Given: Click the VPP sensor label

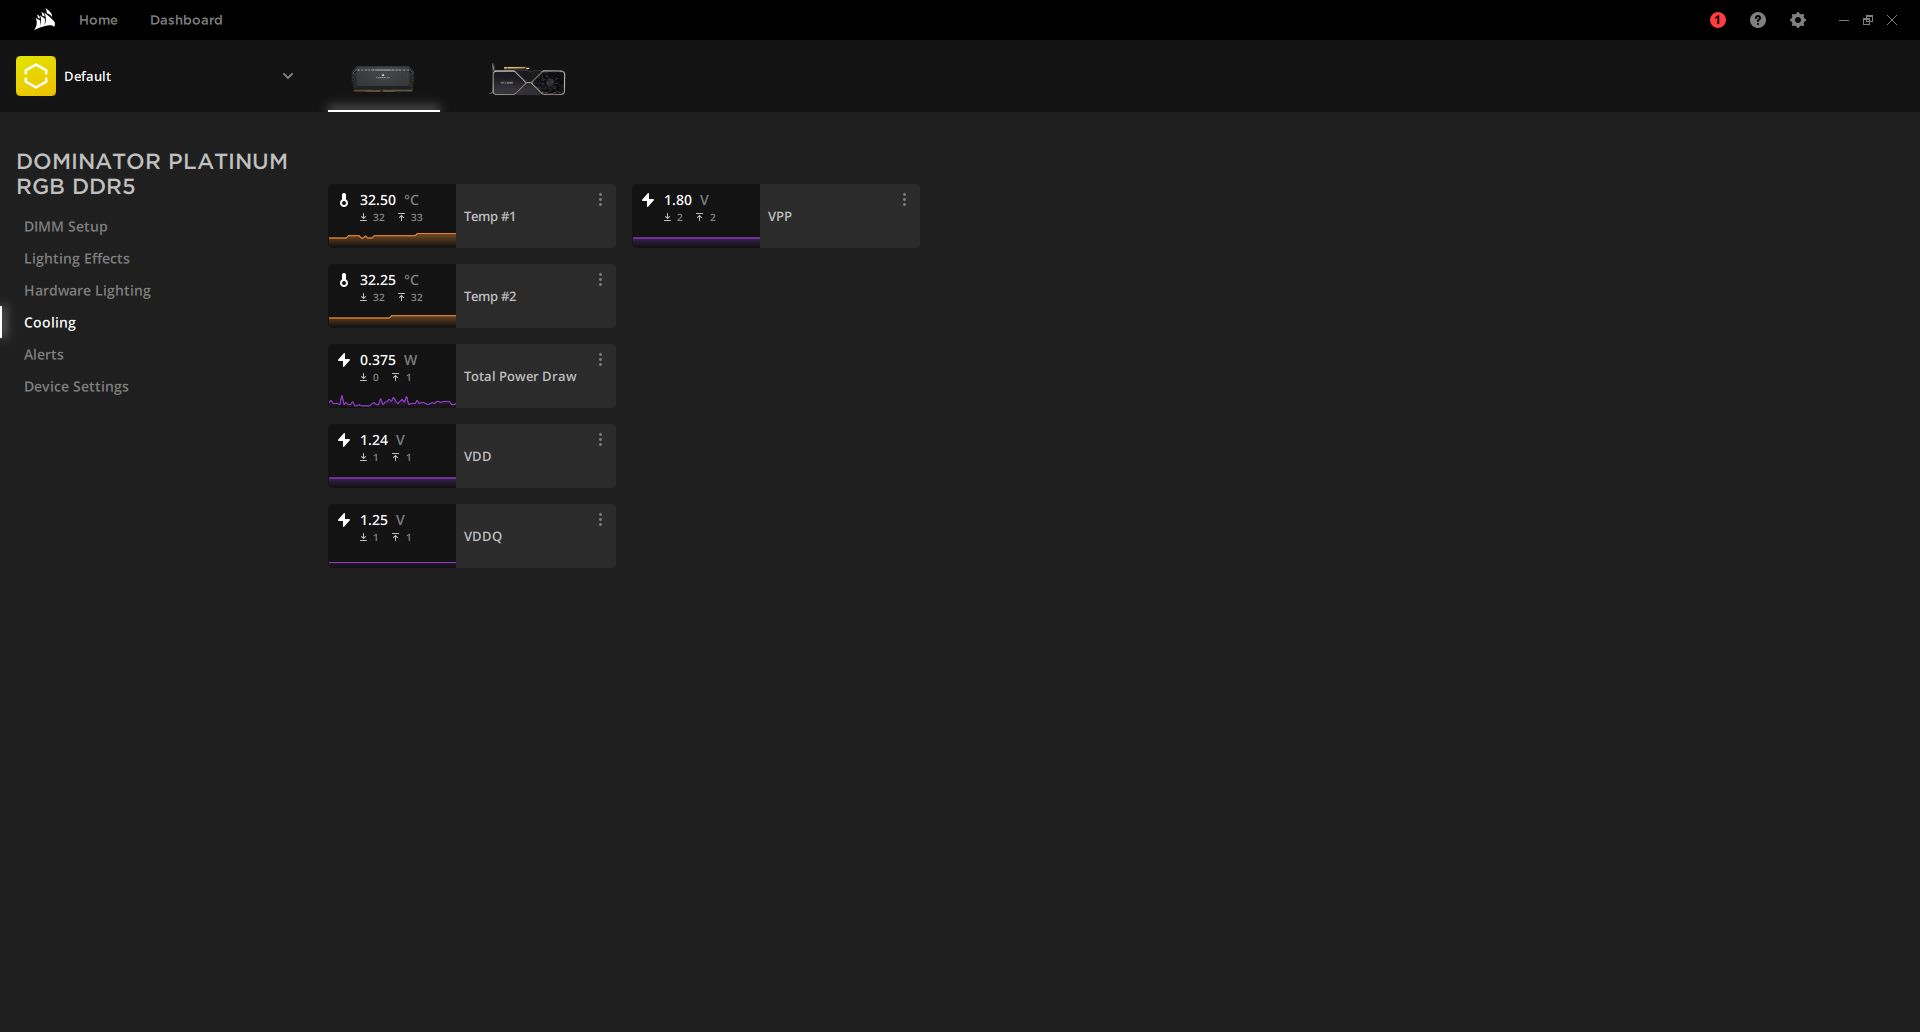Looking at the screenshot, I should tap(780, 216).
